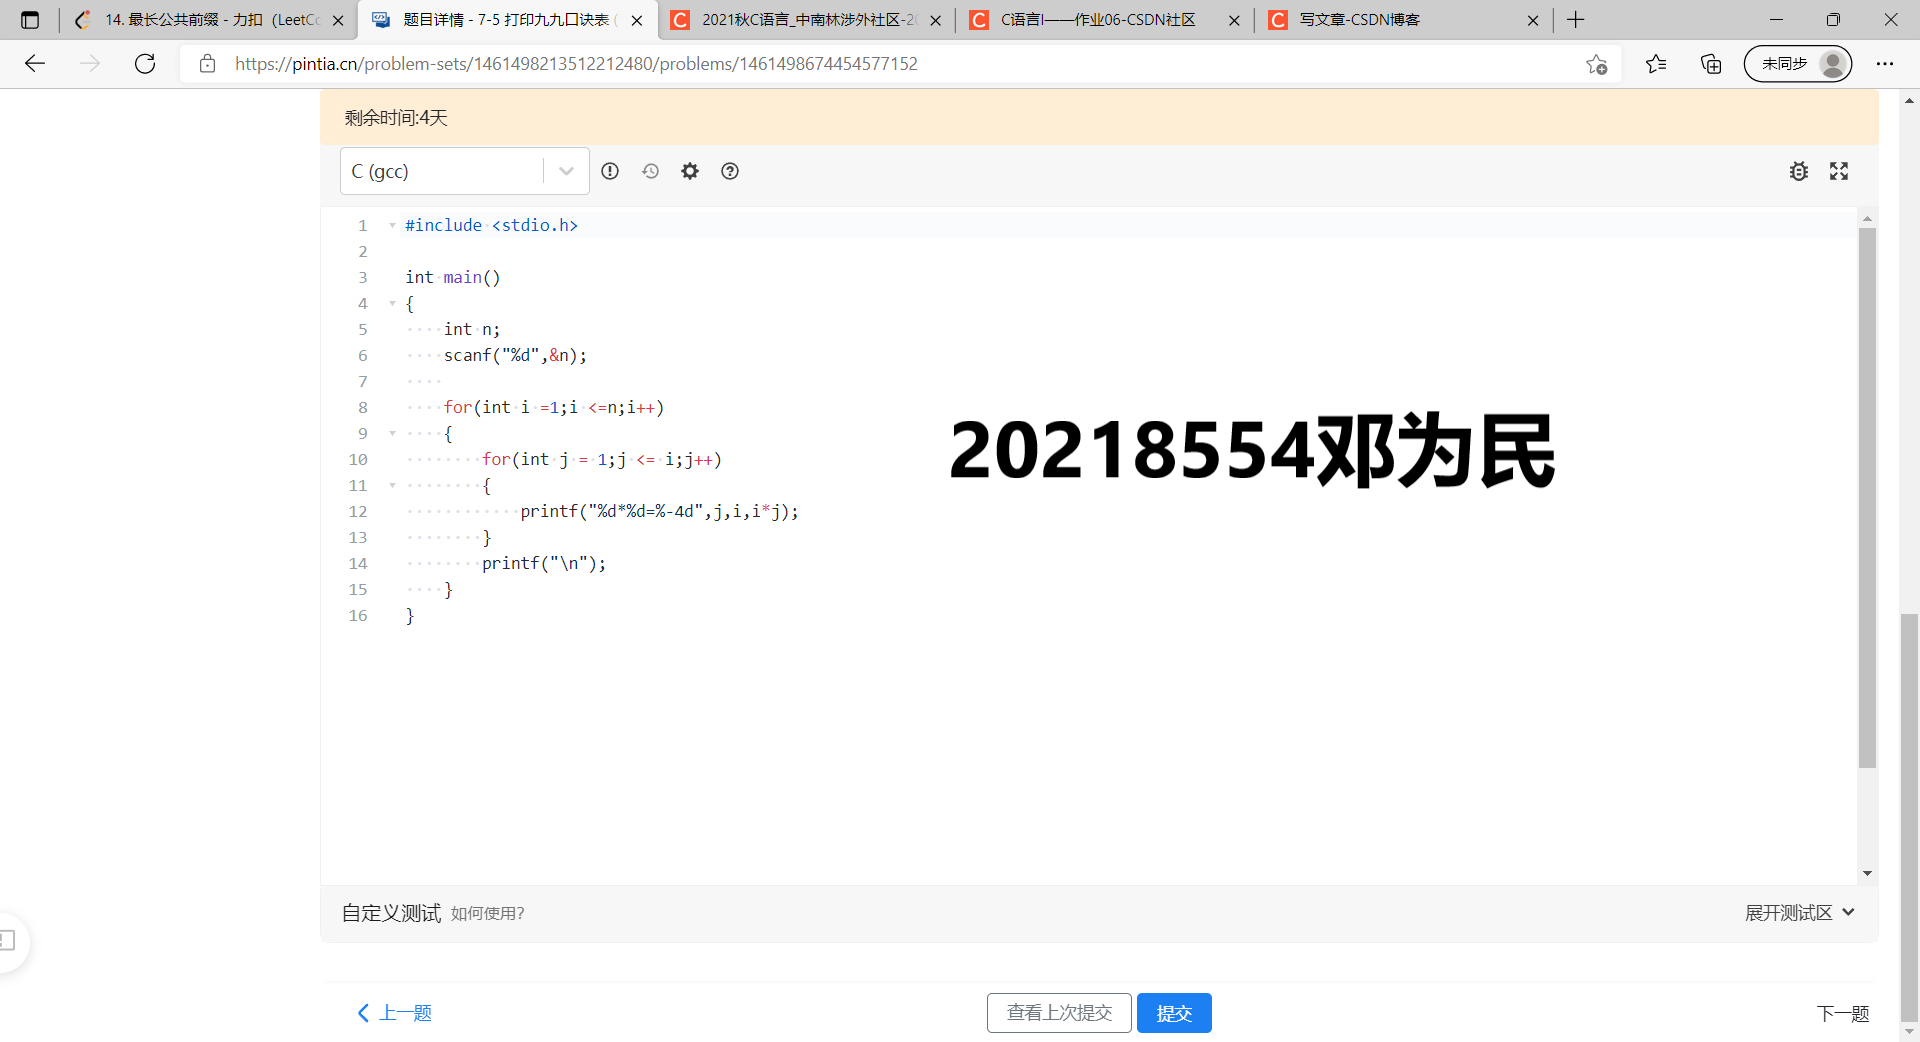Open the tab actions menu icon
The image size is (1920, 1042).
coord(30,20)
